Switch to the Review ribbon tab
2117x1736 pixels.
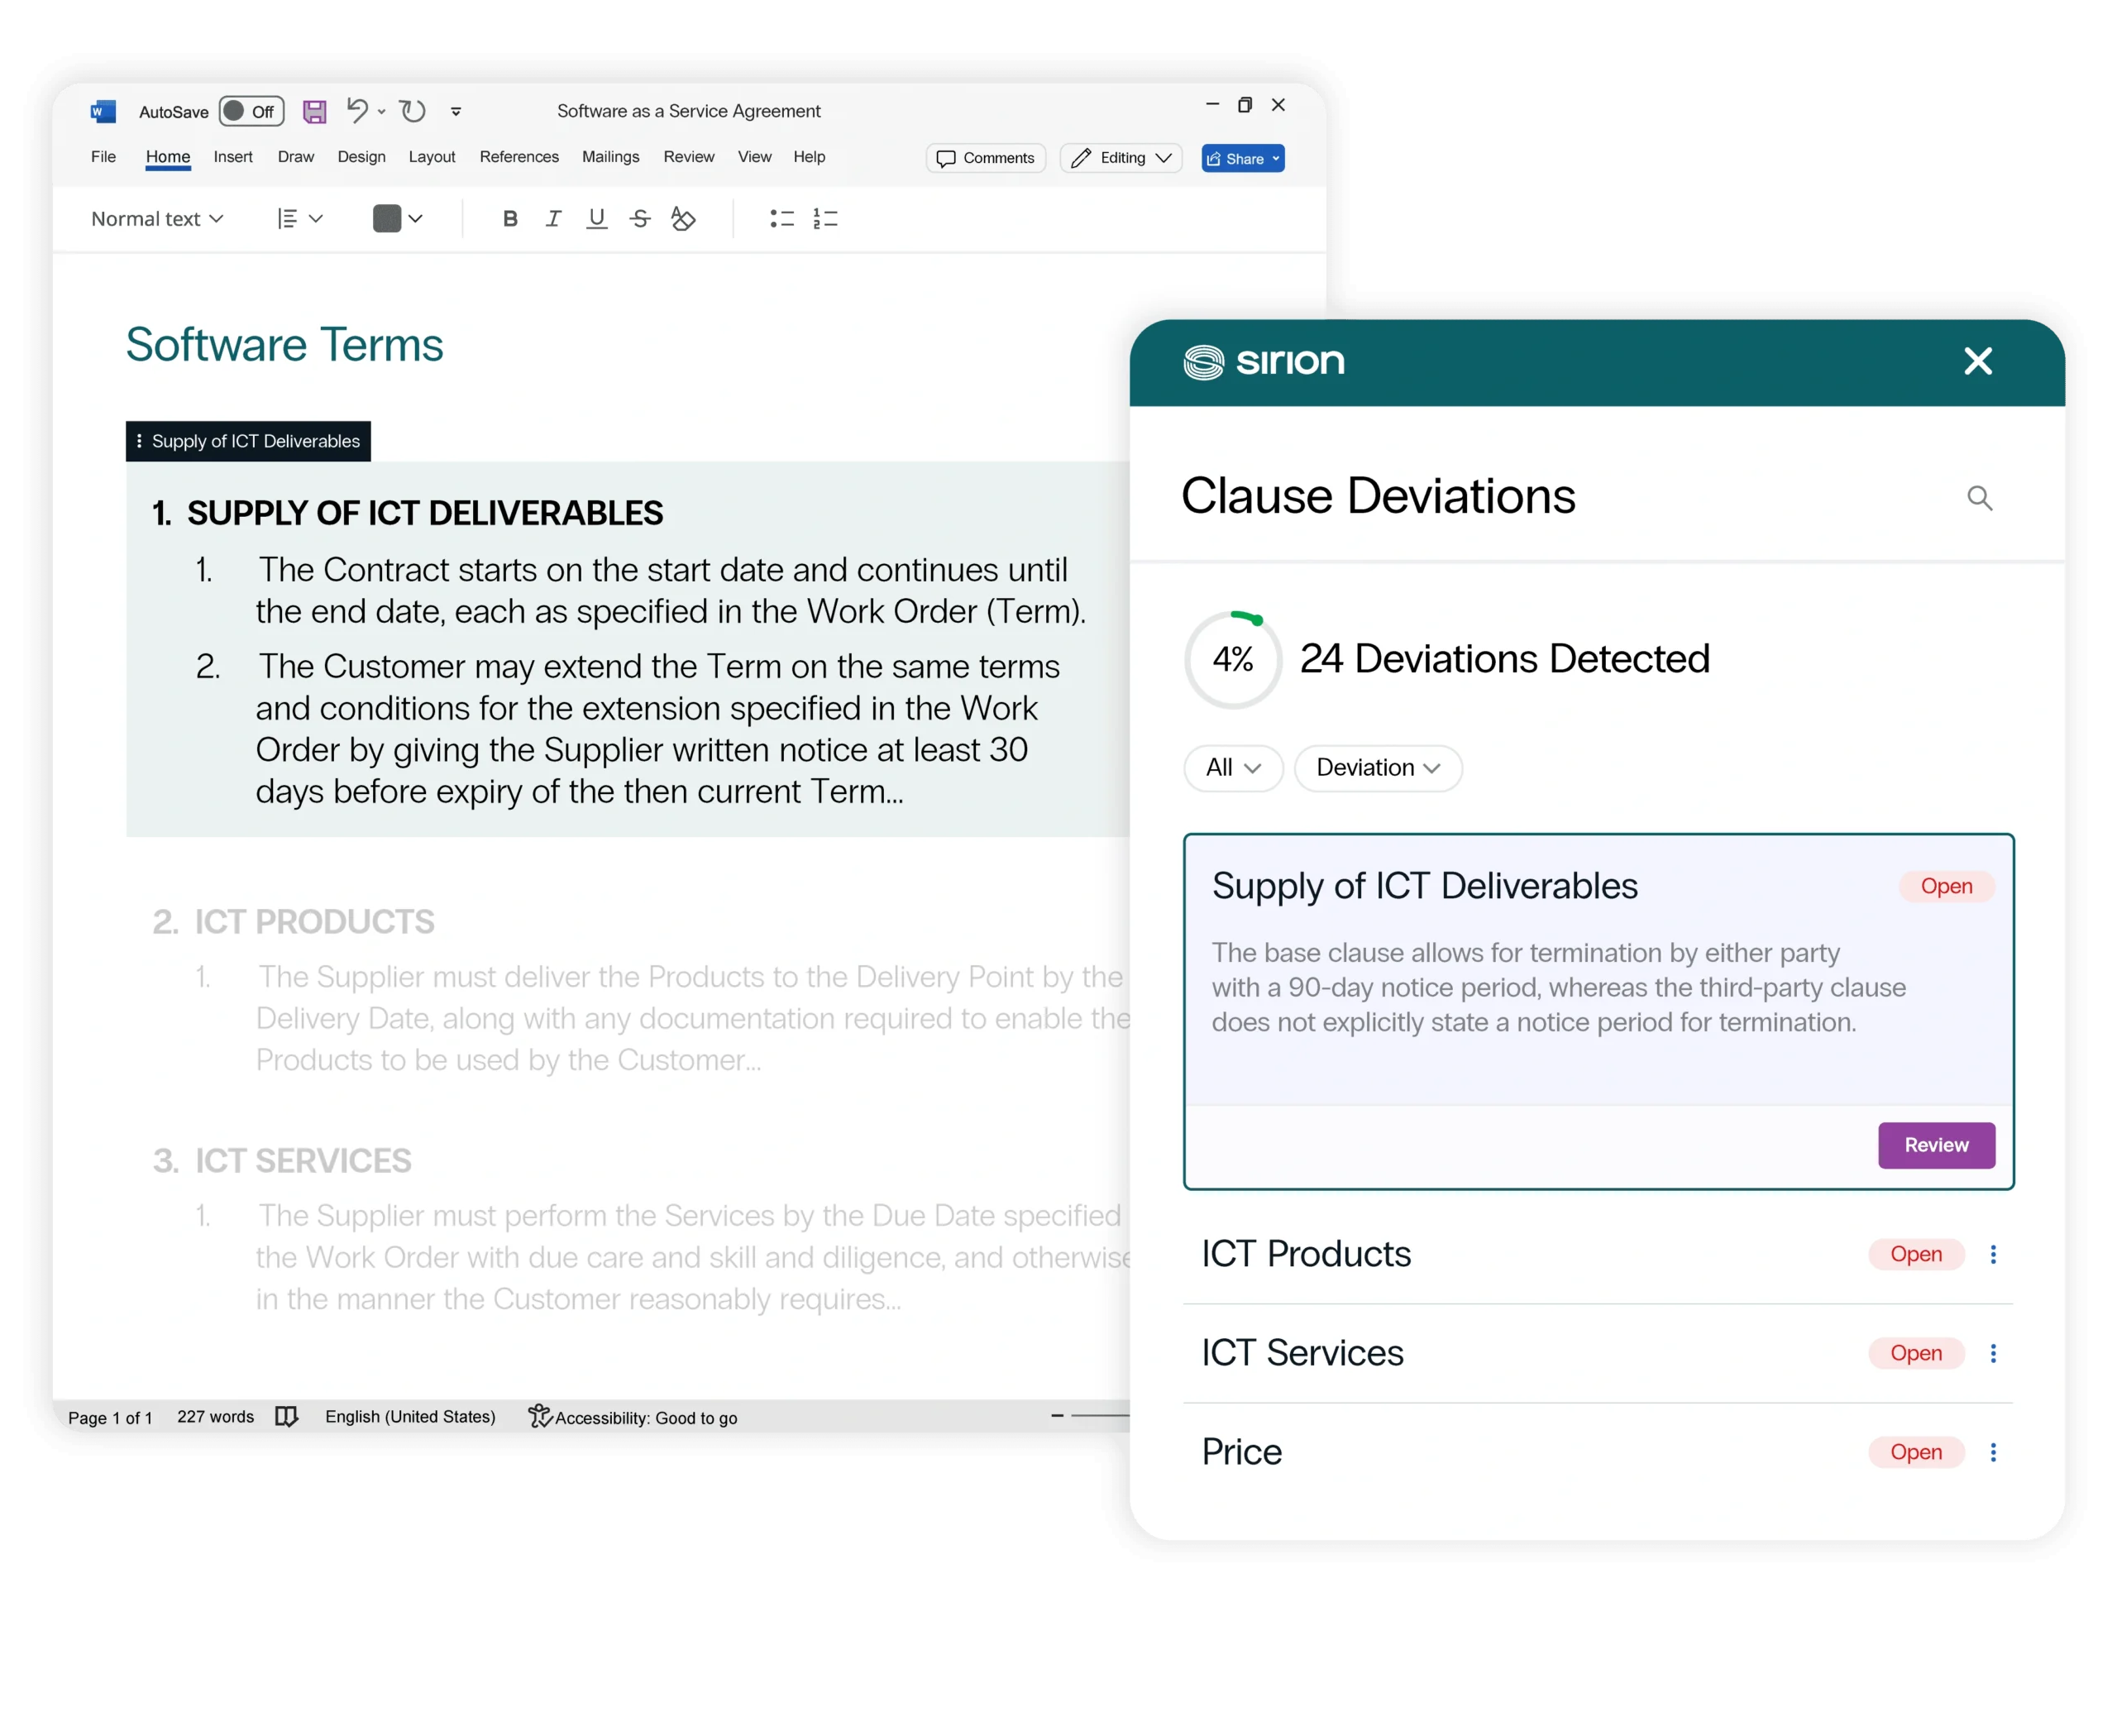tap(688, 157)
